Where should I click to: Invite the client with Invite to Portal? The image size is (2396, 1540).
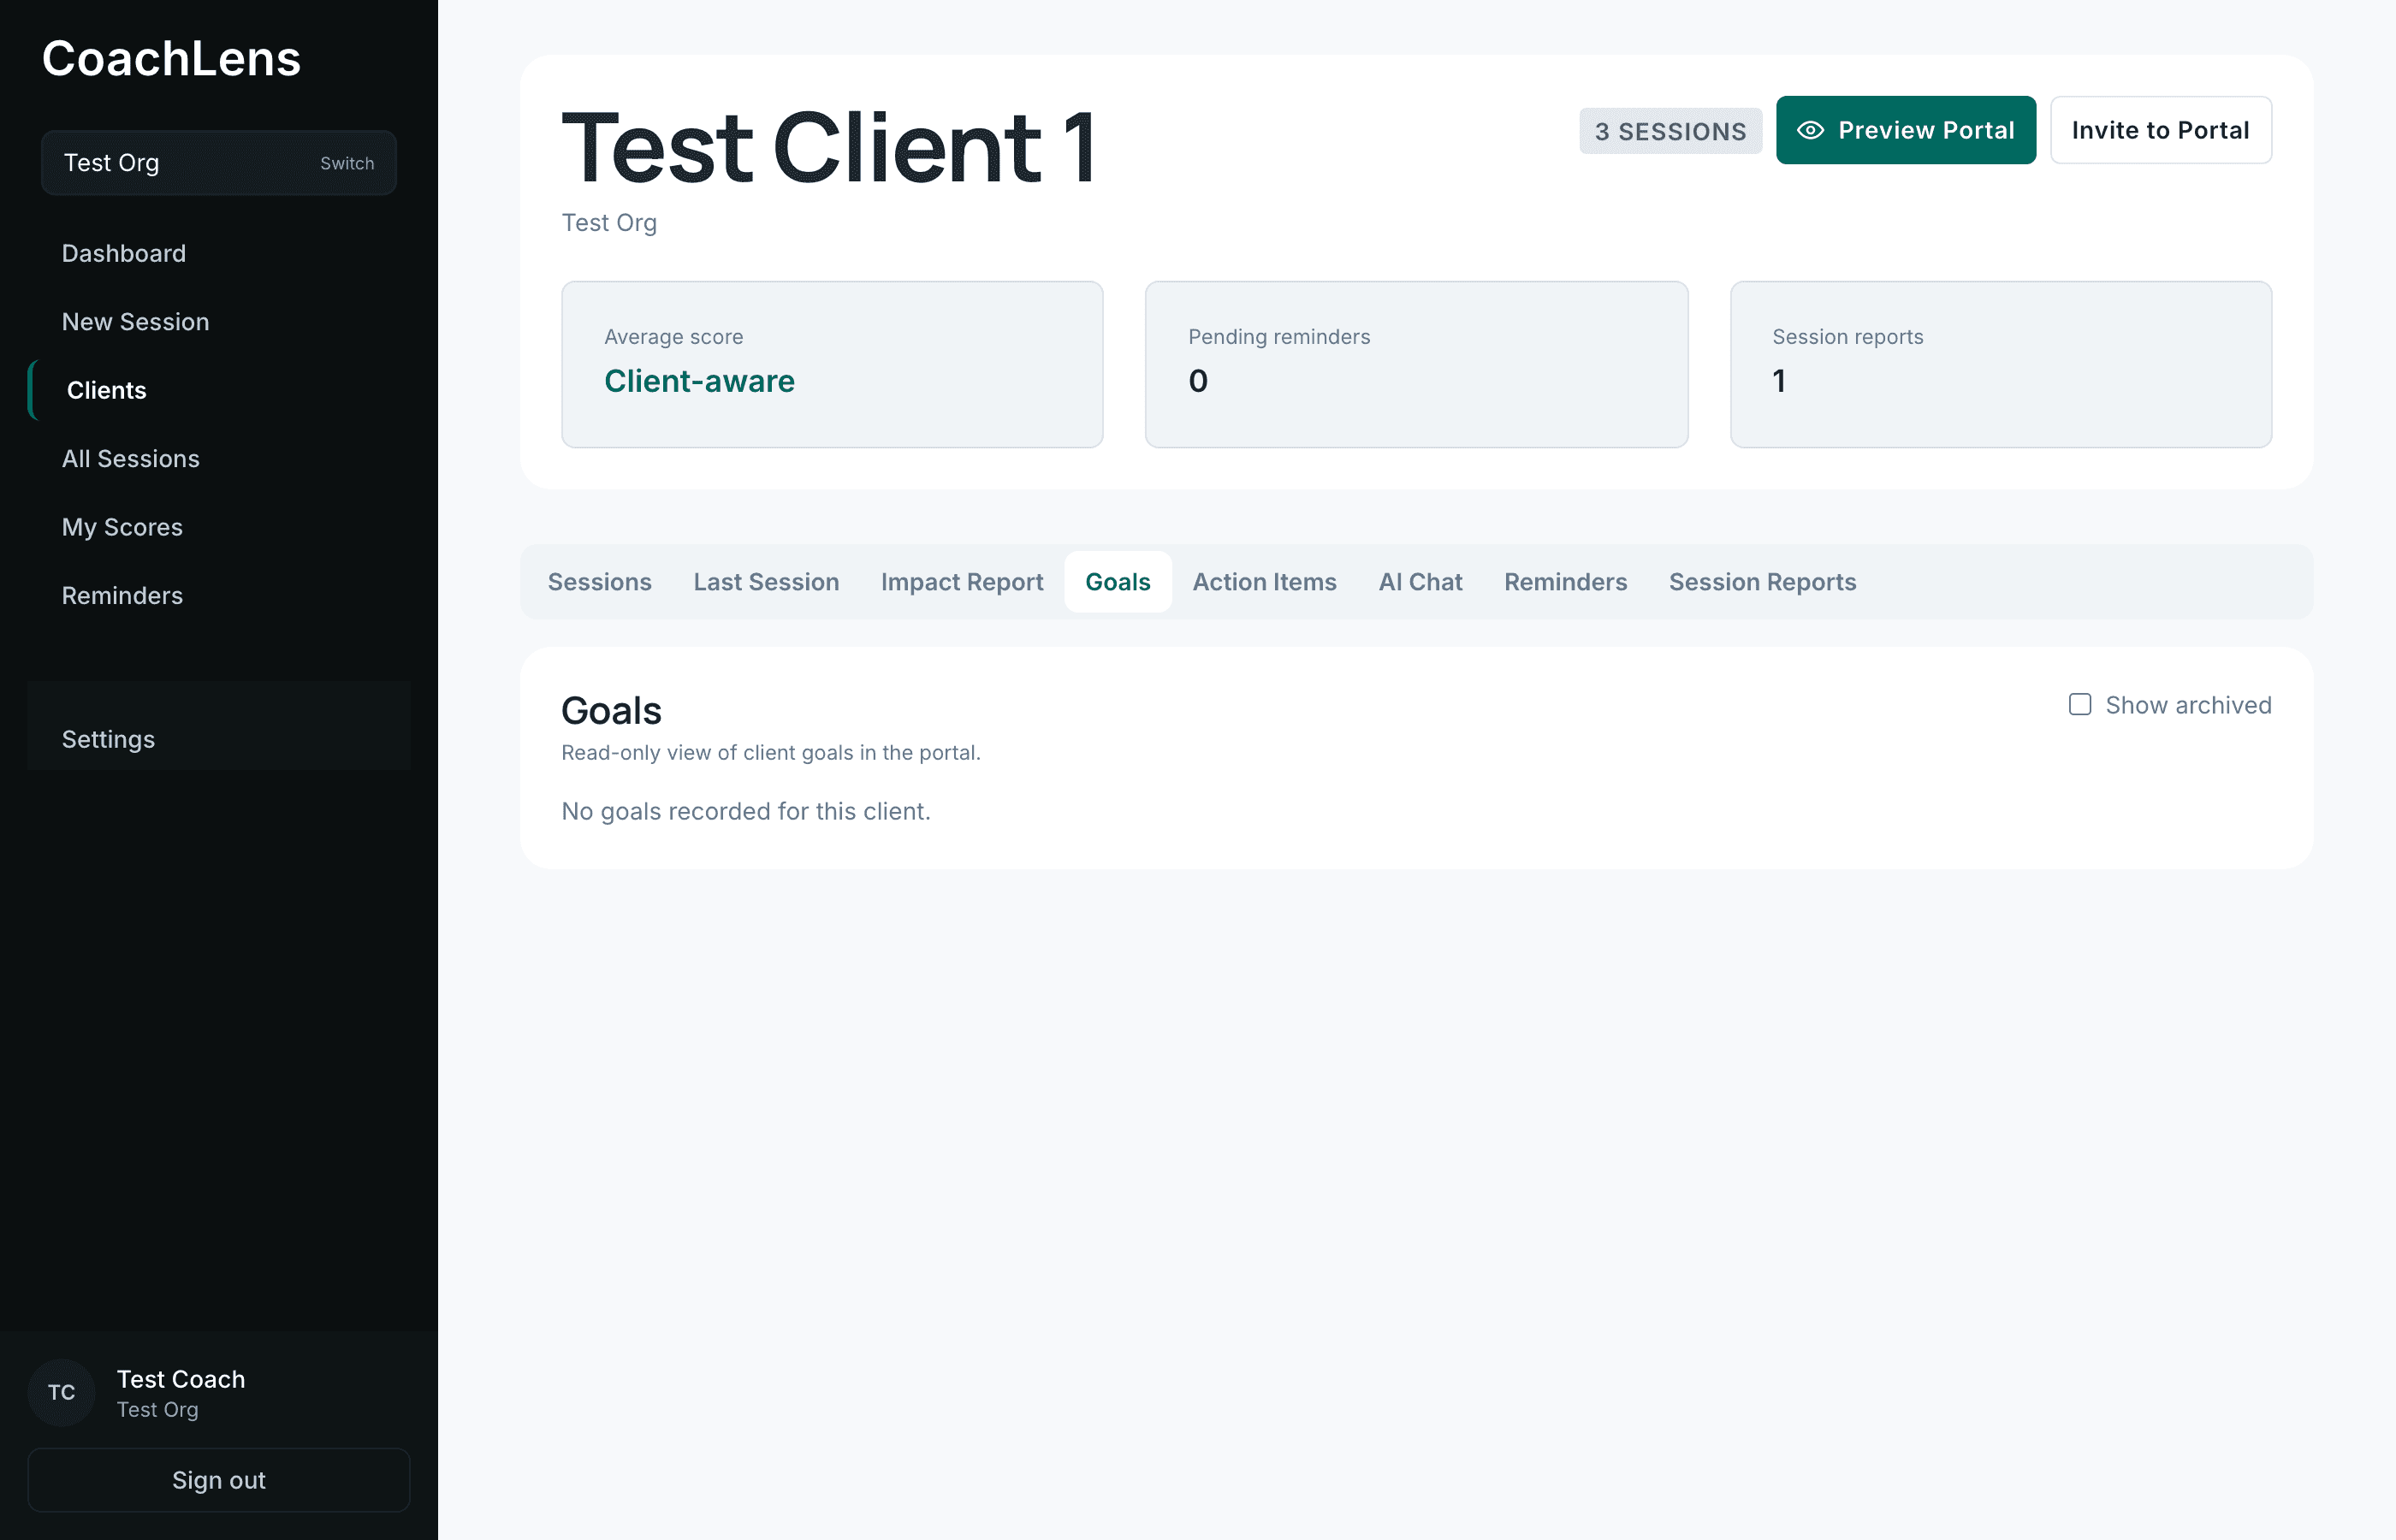tap(2161, 130)
